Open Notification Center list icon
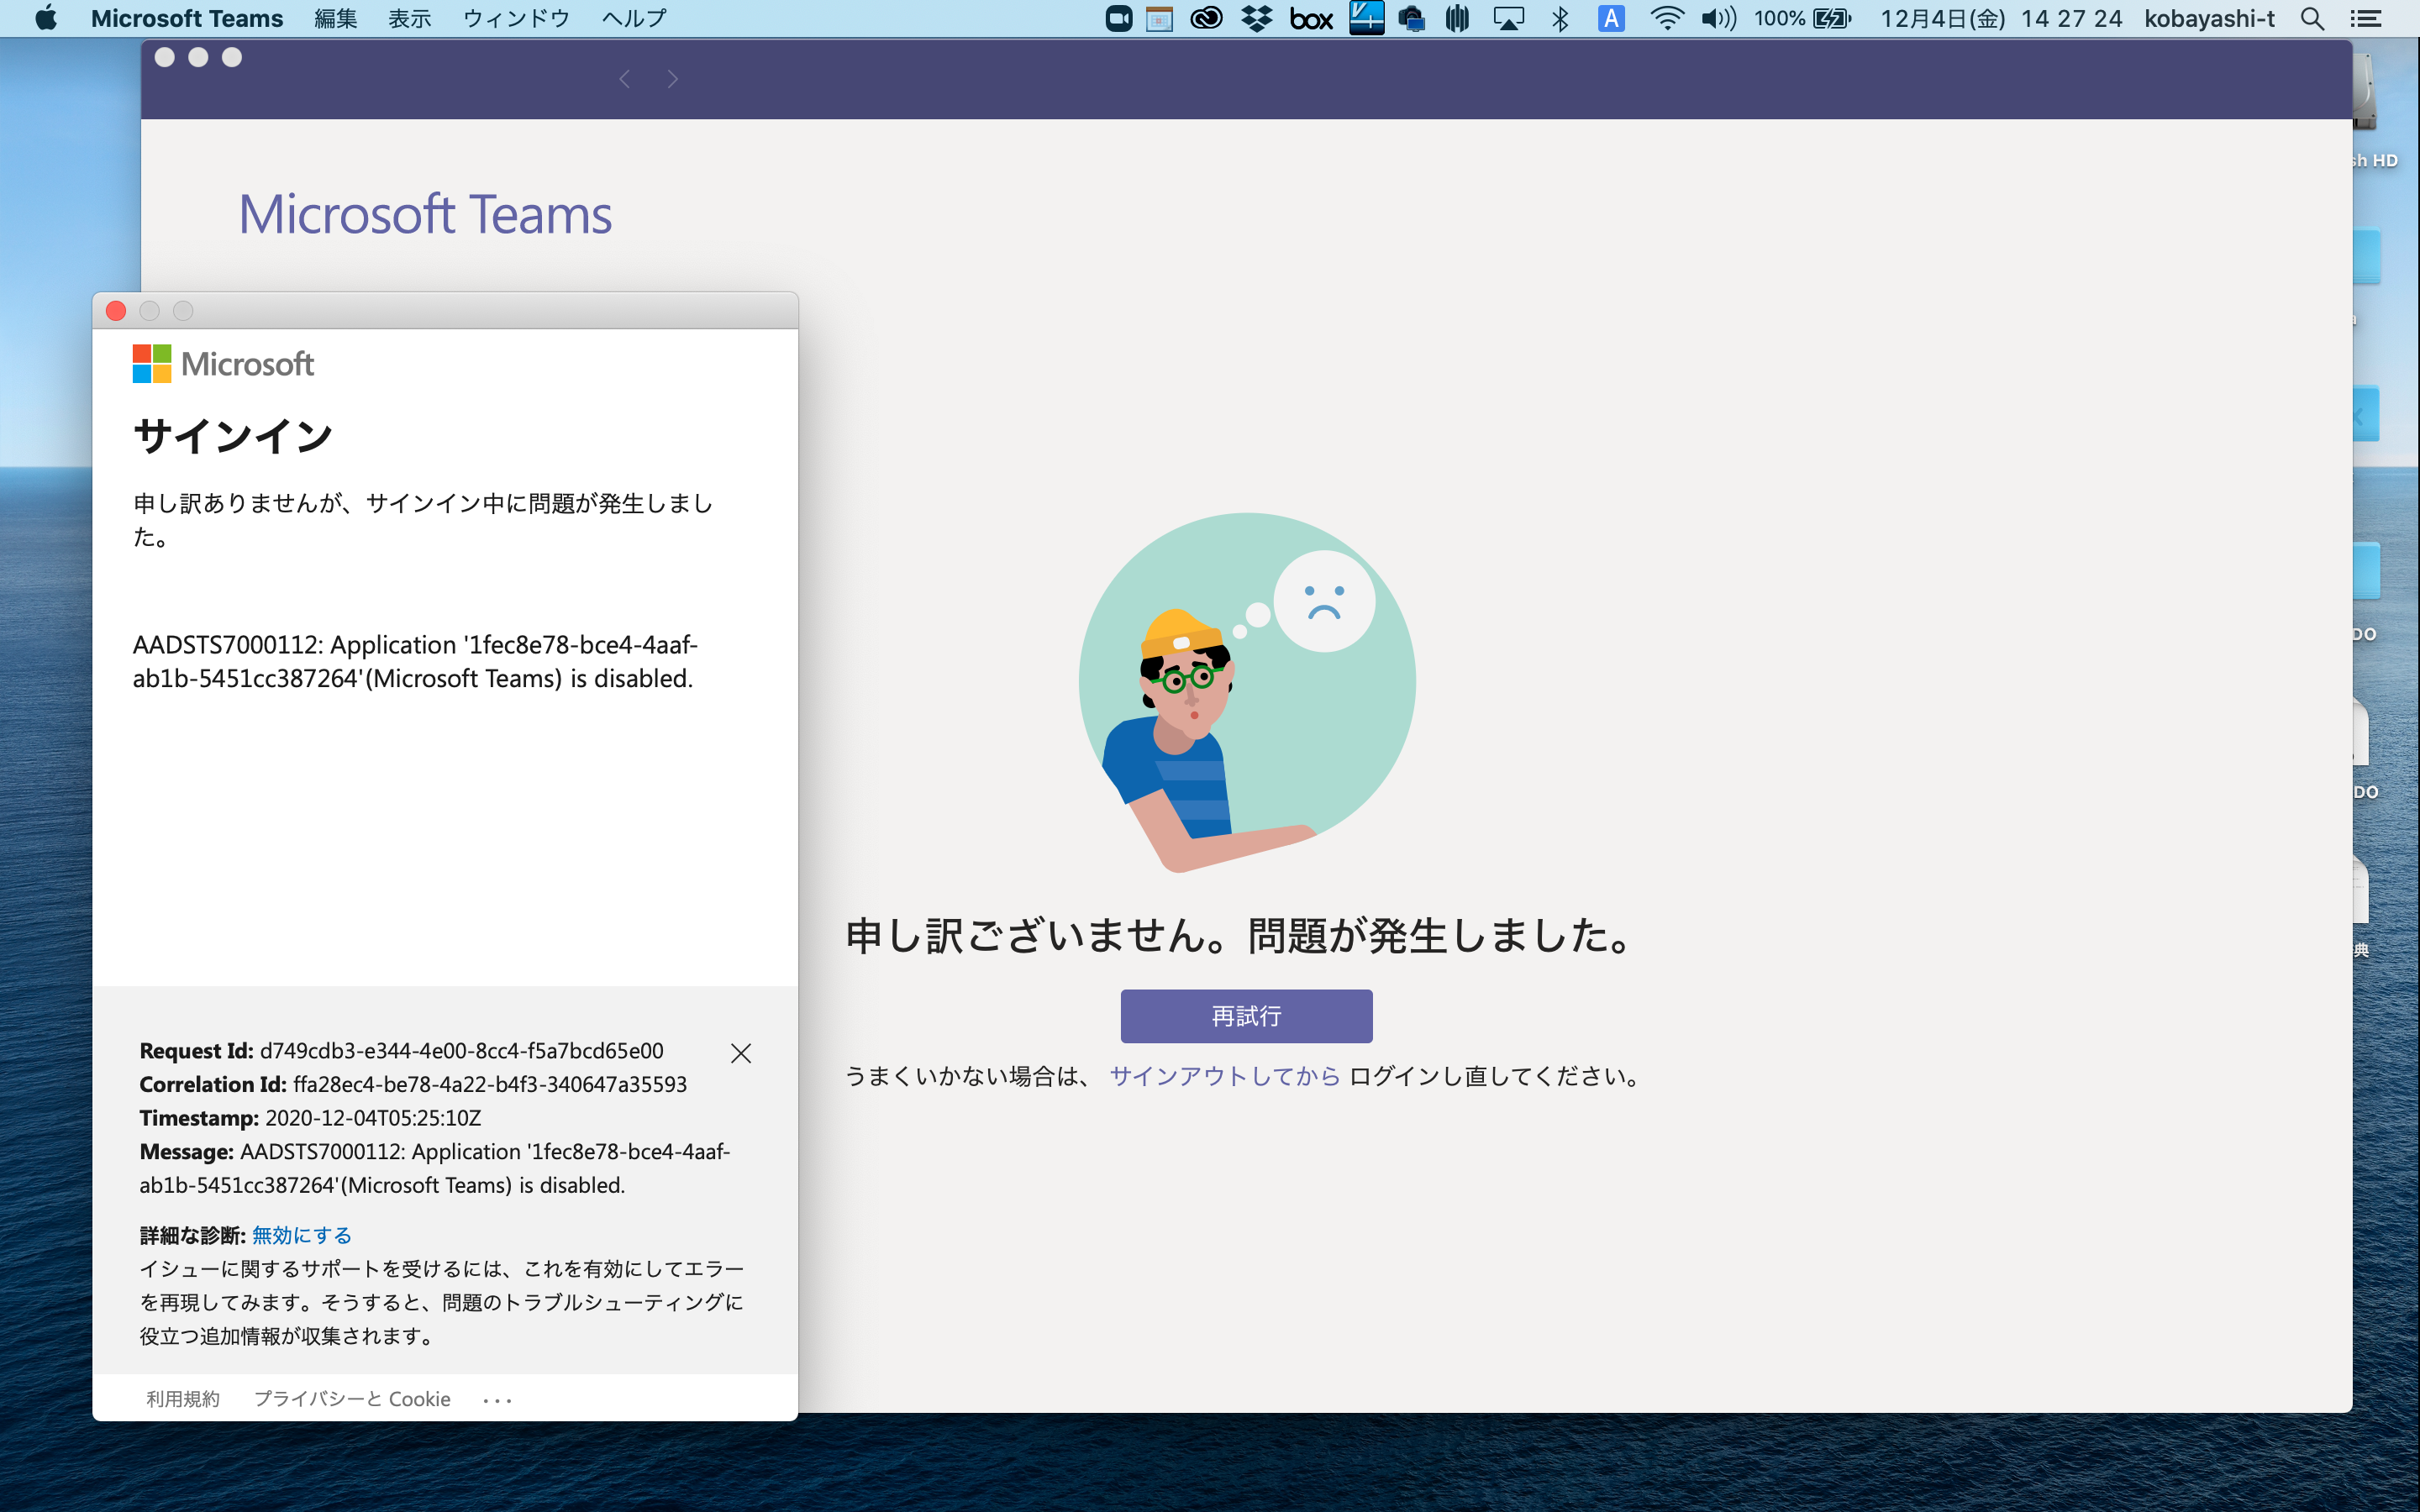 pos(2365,18)
